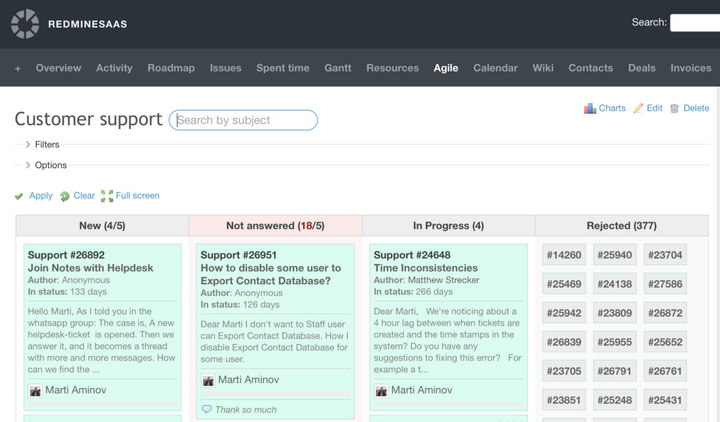Click the Full screen icon
Image resolution: width=720 pixels, height=422 pixels.
tap(106, 196)
